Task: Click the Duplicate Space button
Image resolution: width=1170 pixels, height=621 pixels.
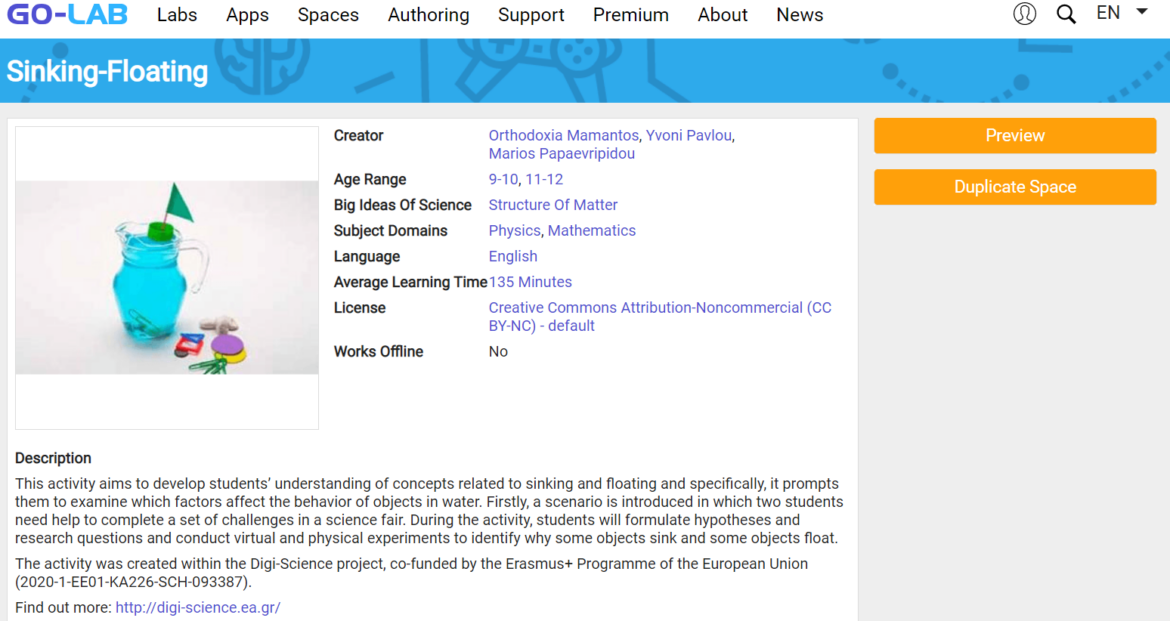Action: tap(1014, 187)
